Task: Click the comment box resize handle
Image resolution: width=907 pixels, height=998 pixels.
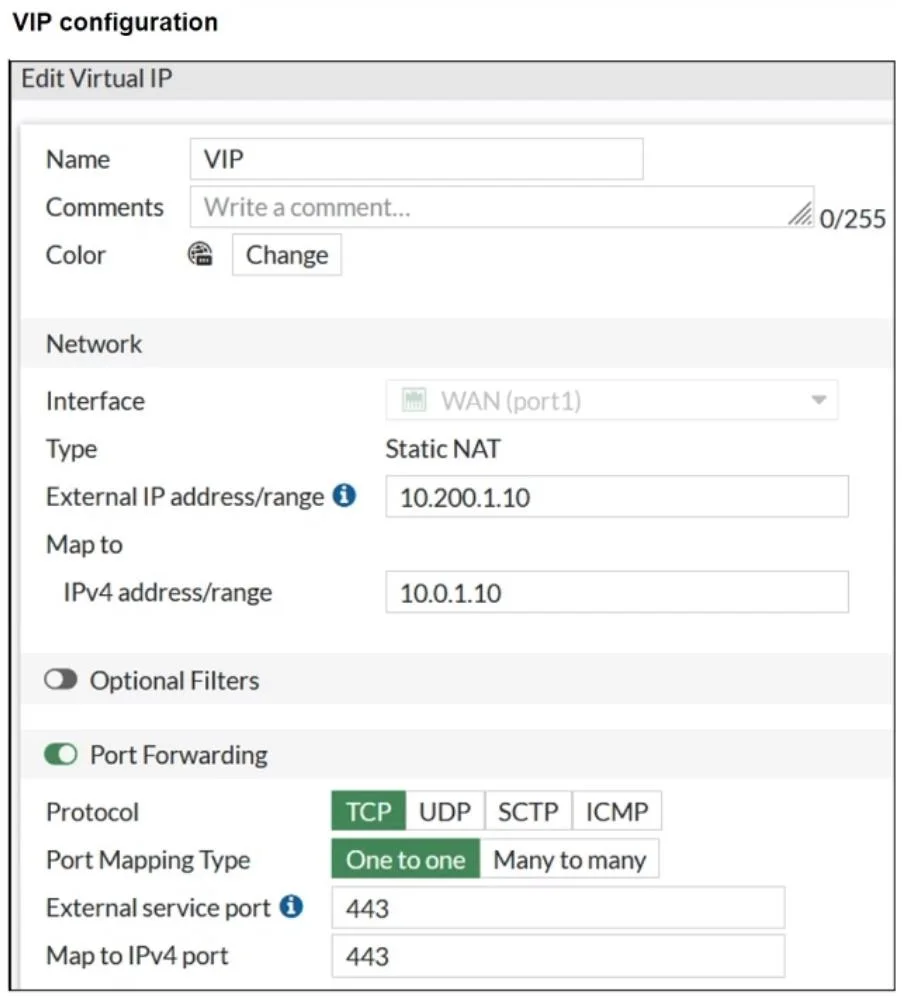Action: (x=801, y=214)
